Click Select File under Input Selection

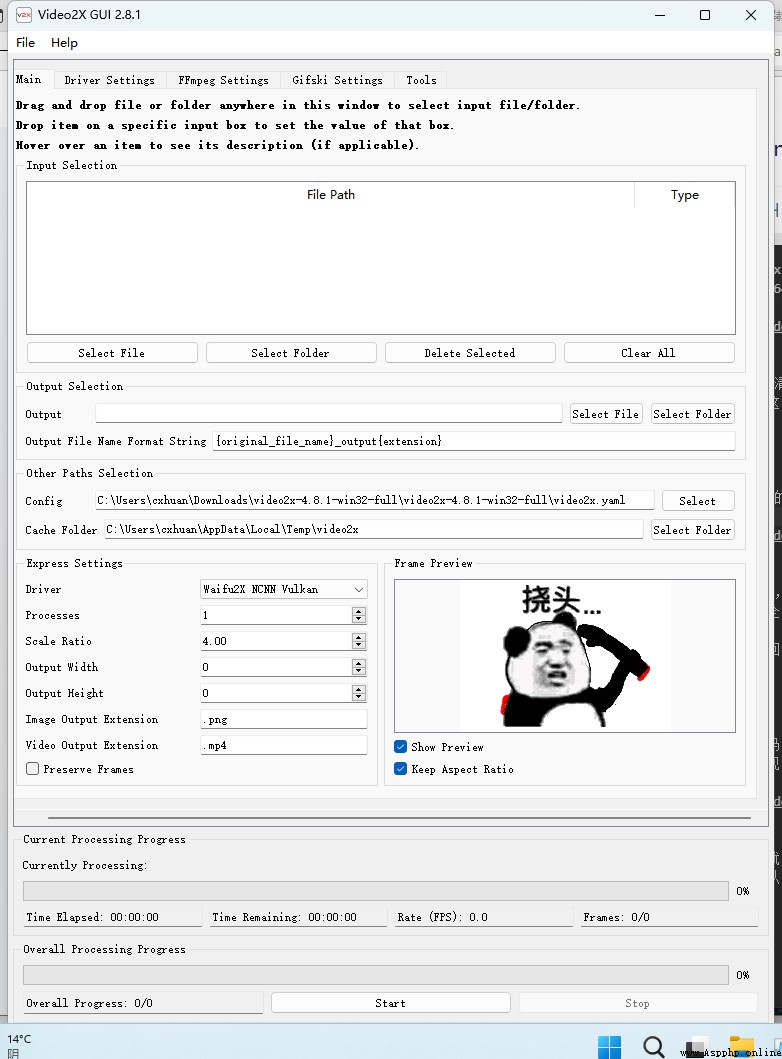112,353
